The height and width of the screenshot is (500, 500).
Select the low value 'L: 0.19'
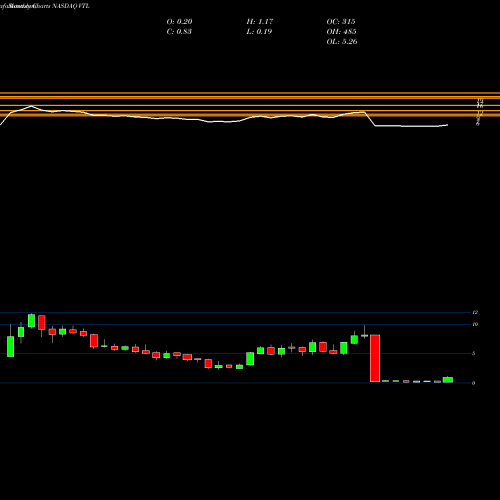click(x=259, y=31)
